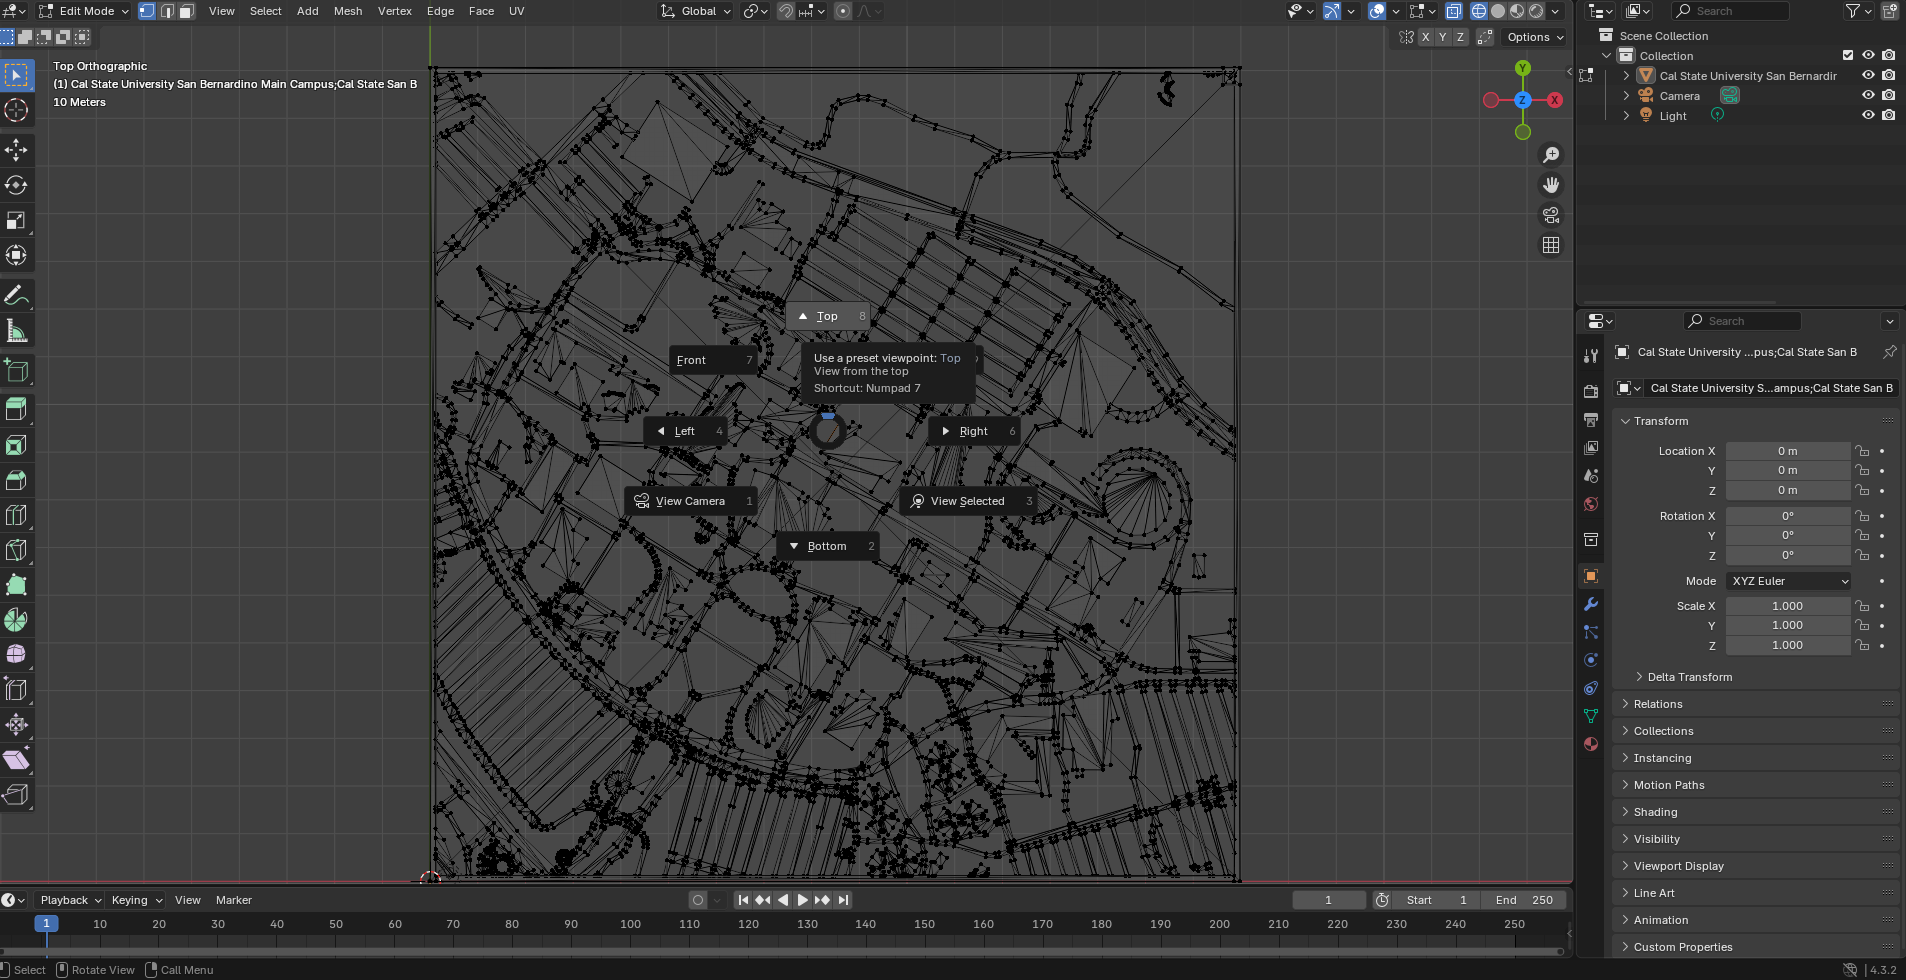Select the 3D Cursor tool
The width and height of the screenshot is (1906, 980).
pos(16,110)
